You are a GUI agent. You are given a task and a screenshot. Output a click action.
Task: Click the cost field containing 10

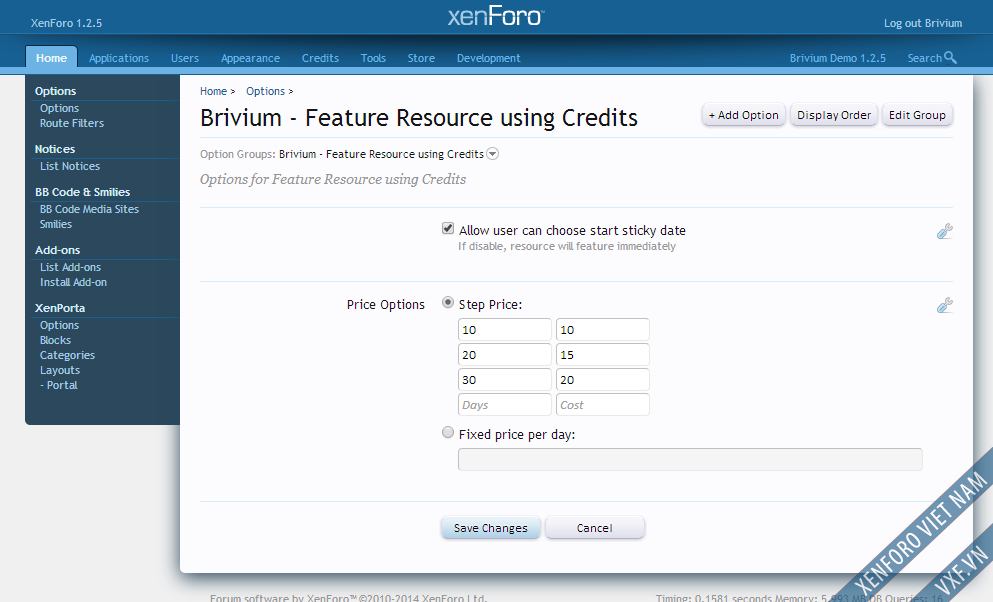click(x=603, y=330)
